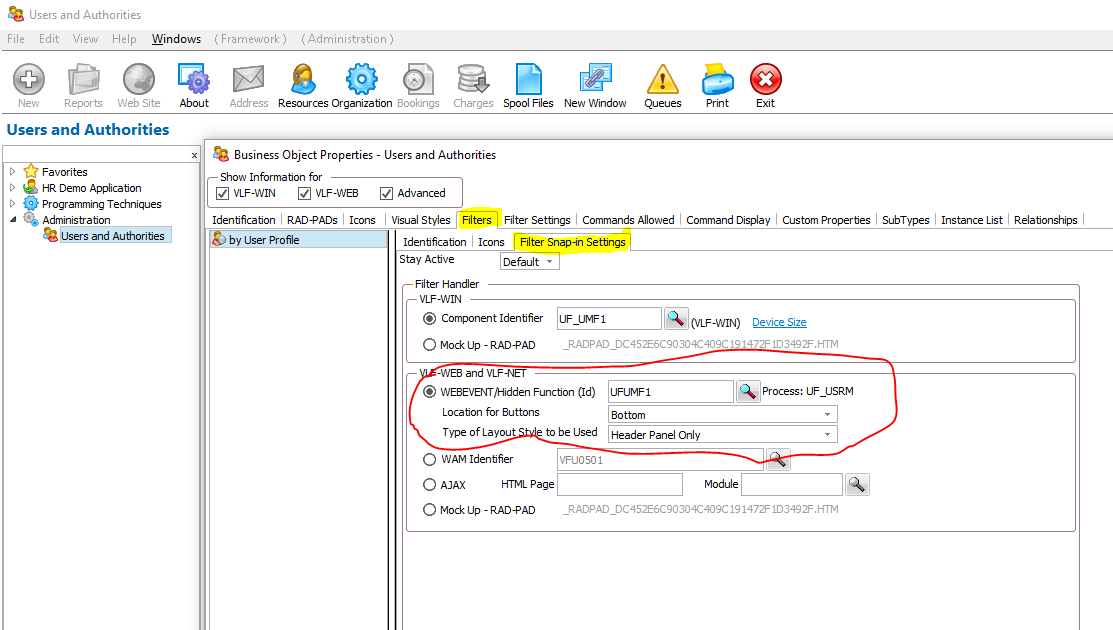Select the WAM Identifier radio button
This screenshot has width=1113, height=630.
point(430,460)
